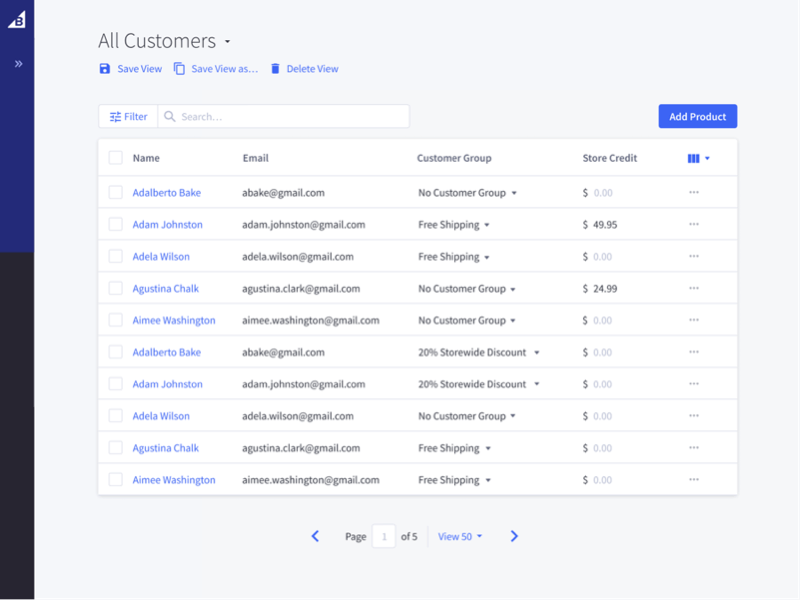Click the page number input field
800x600 pixels.
click(x=384, y=536)
